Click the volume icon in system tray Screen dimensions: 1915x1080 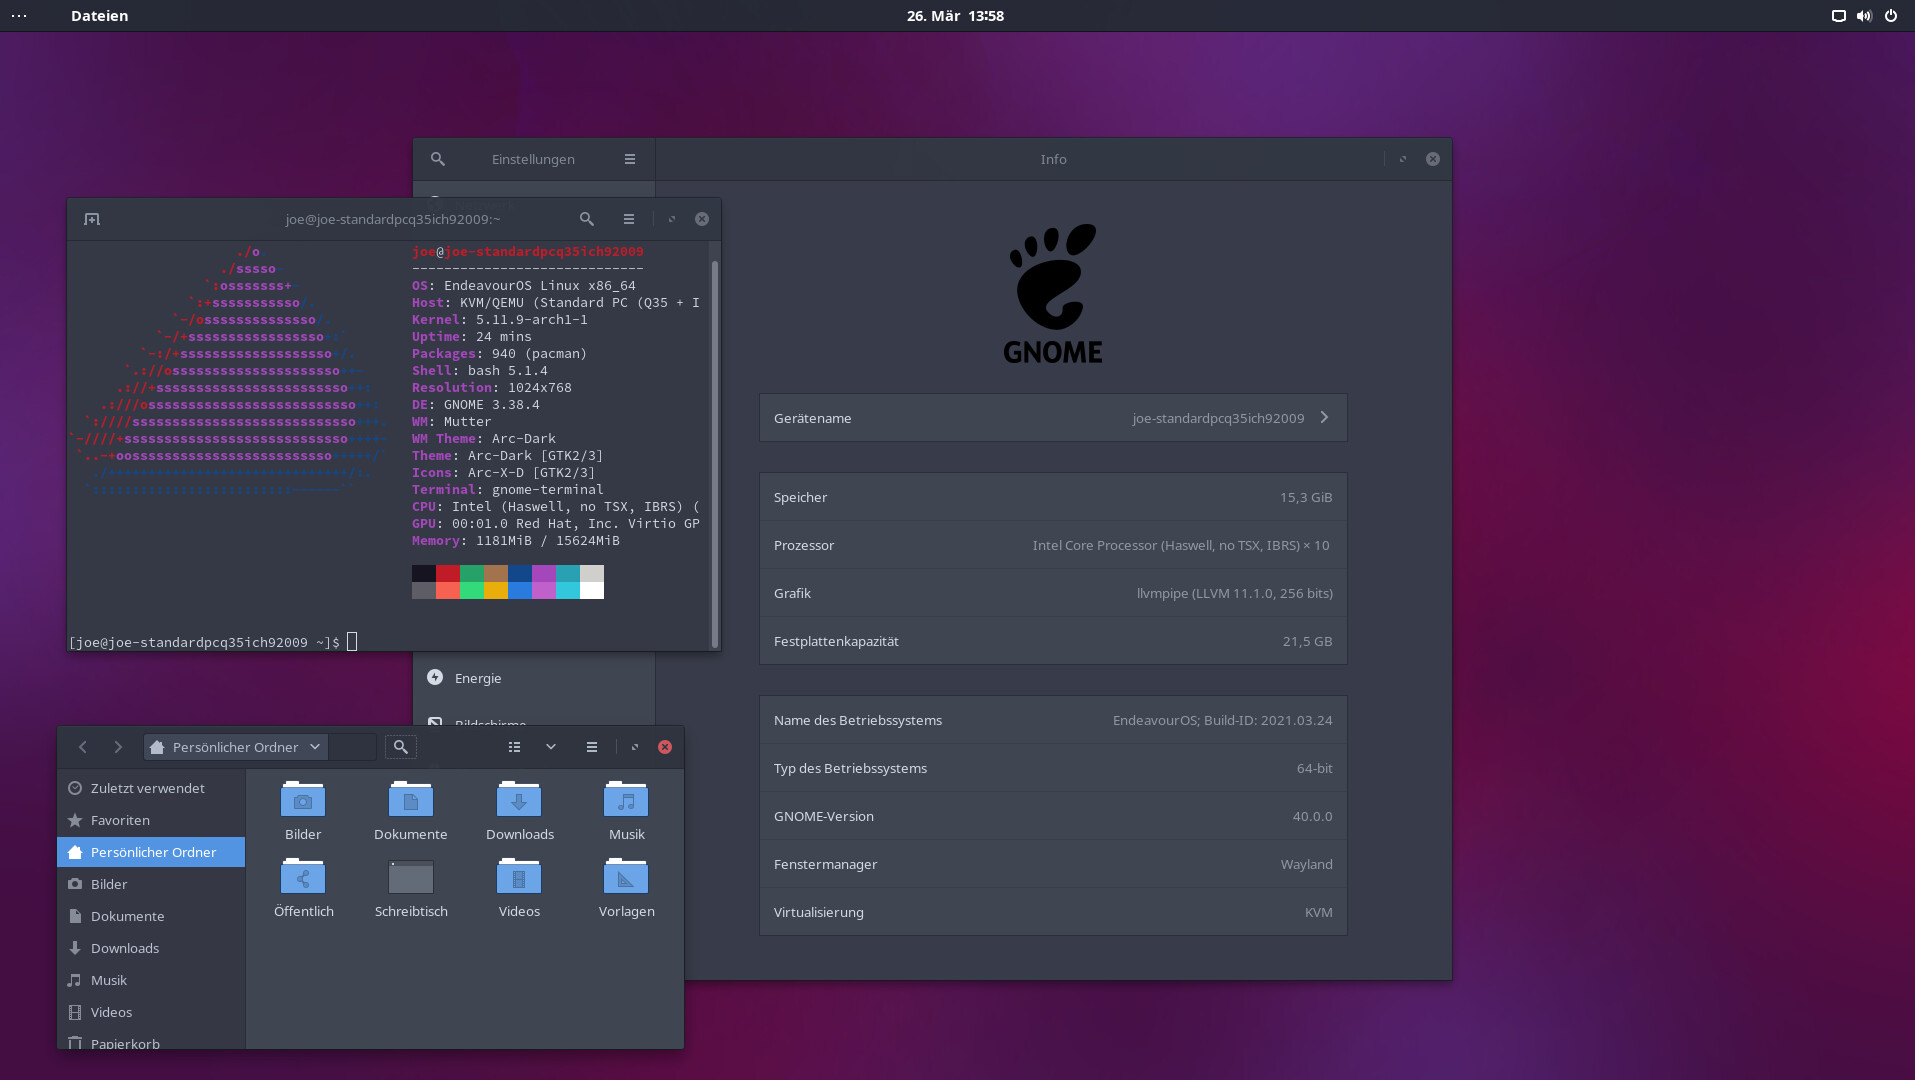tap(1864, 16)
